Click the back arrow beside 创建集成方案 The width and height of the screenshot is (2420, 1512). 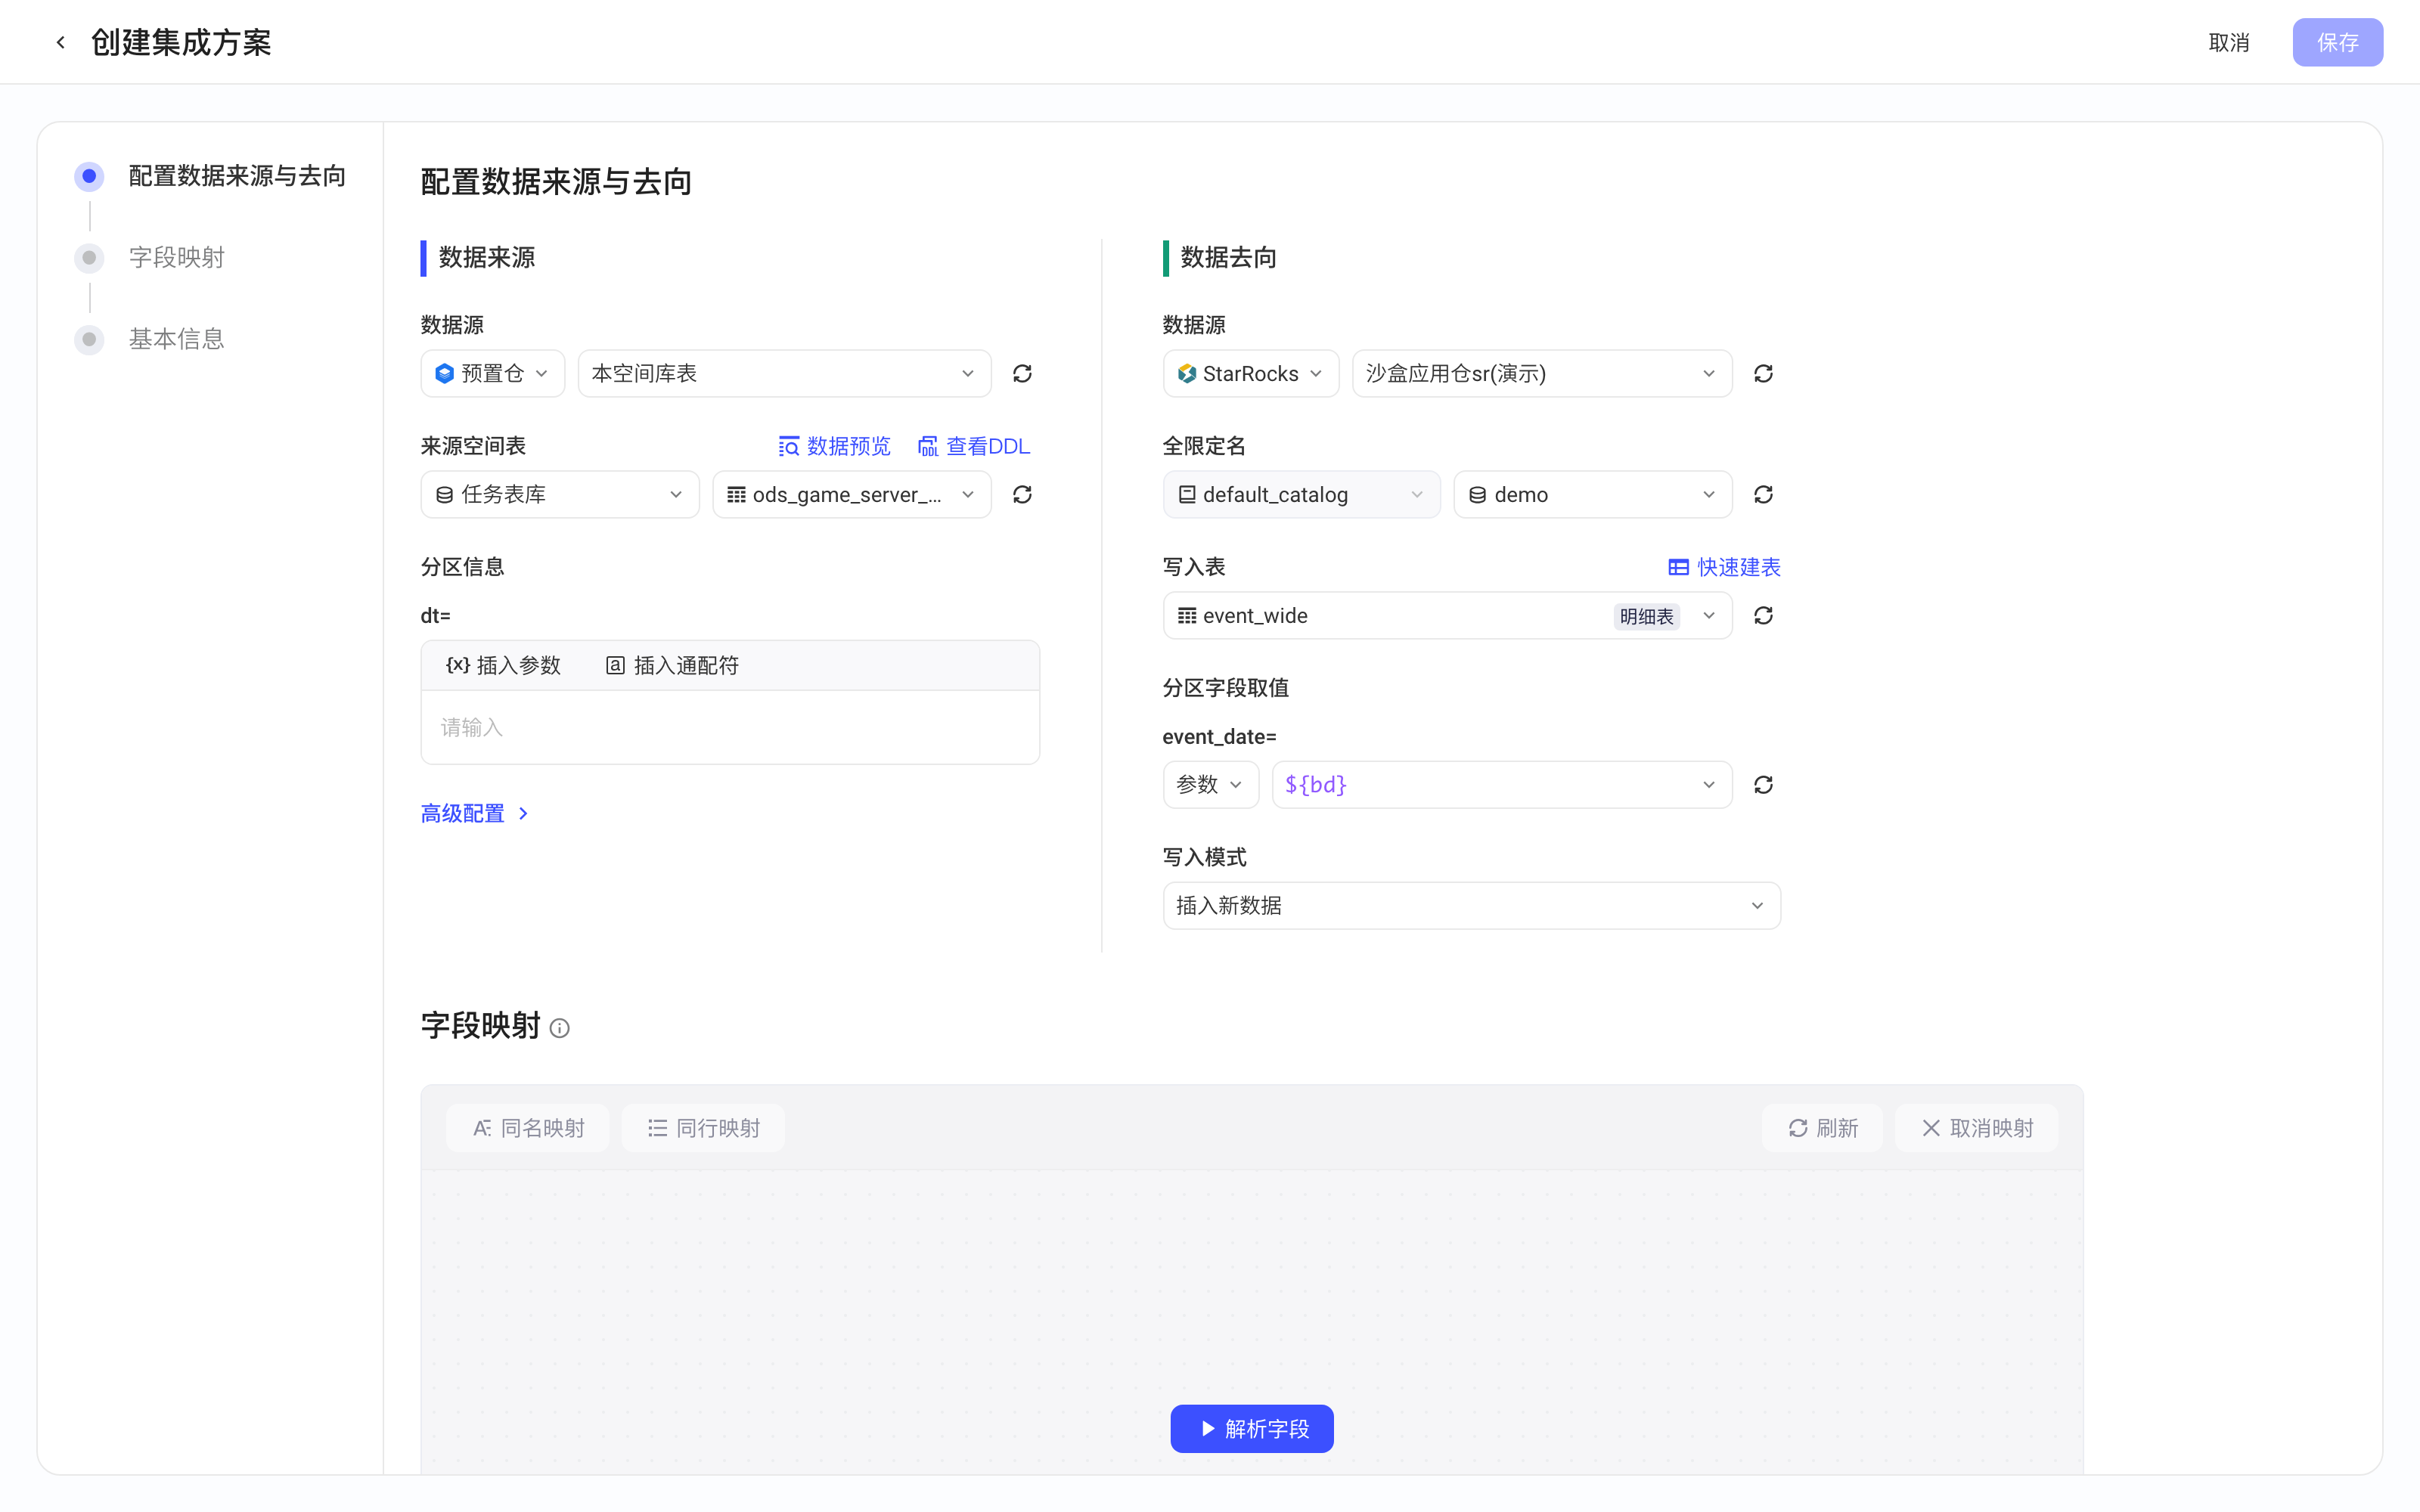coord(61,42)
